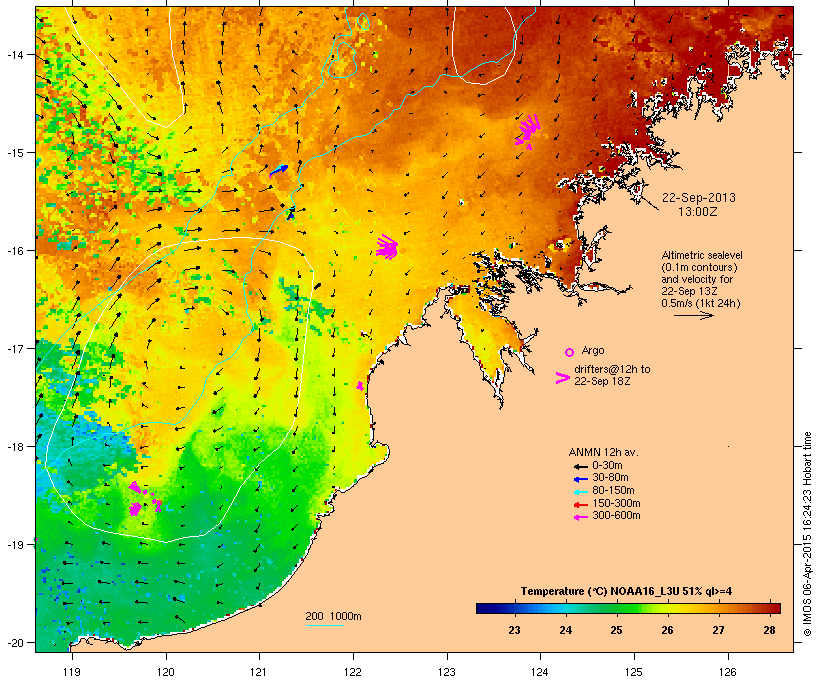Click the 300-600m depth label

coord(616,516)
